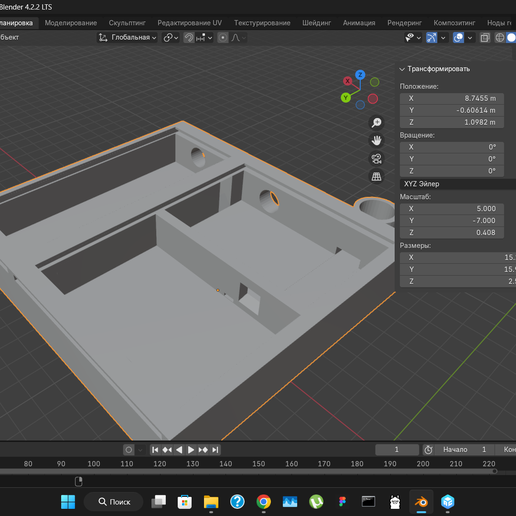This screenshot has width=516, height=516.
Task: Click the timeline horizontal scrollbar
Action: pyautogui.click(x=247, y=471)
